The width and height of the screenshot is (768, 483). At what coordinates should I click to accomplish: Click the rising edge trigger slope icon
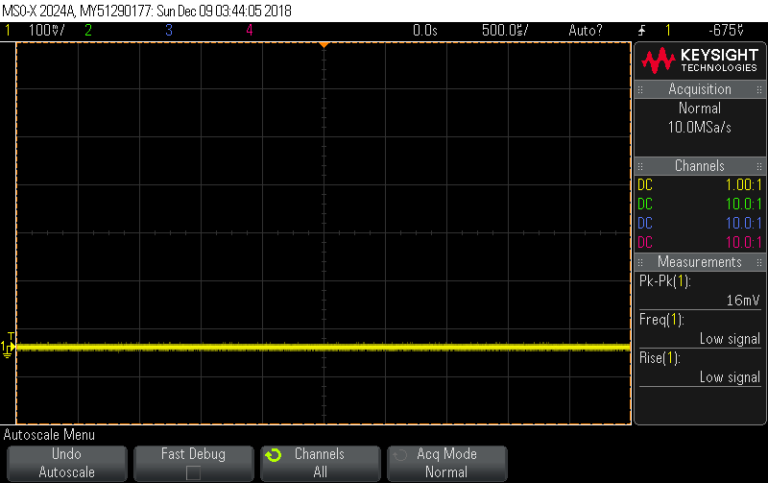click(x=642, y=30)
